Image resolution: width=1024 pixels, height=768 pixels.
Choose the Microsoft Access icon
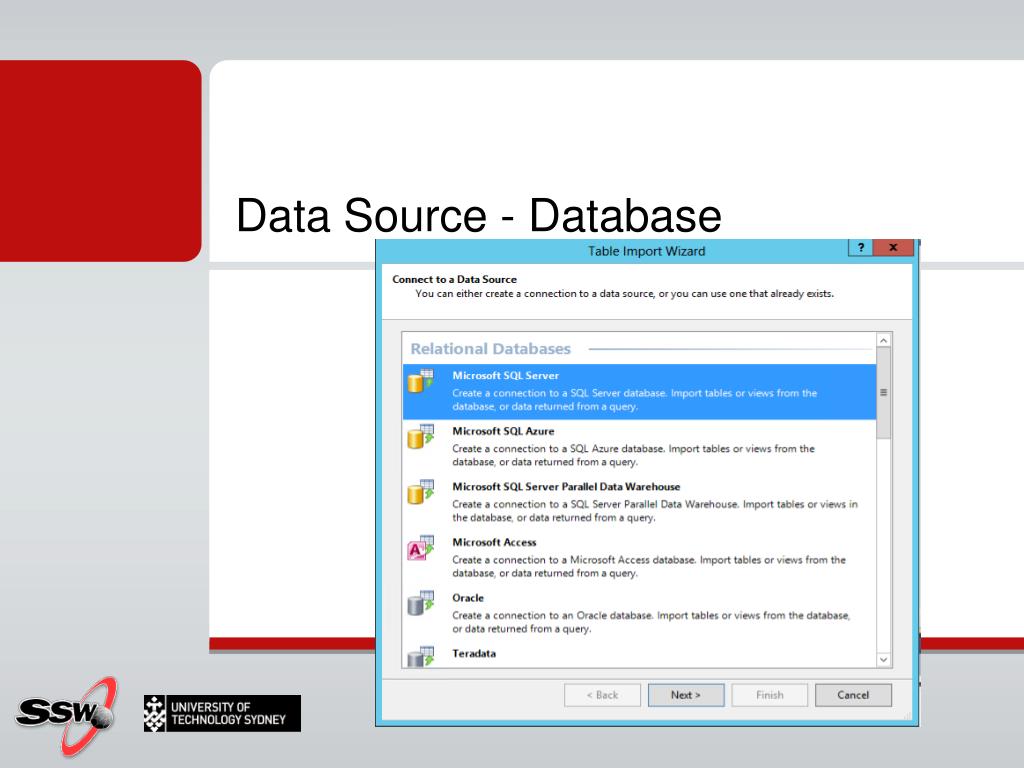421,547
